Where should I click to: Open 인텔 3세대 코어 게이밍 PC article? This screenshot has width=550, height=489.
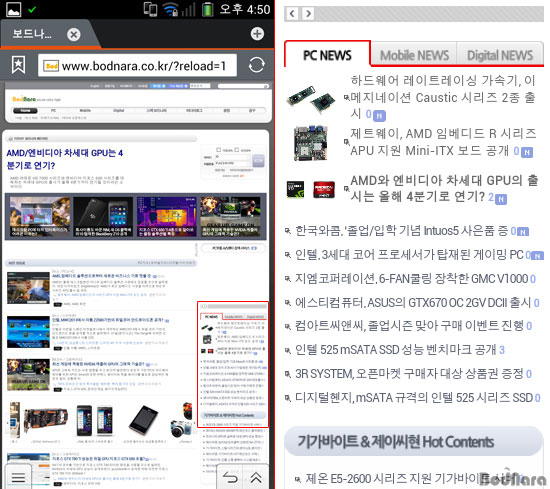[x=409, y=254]
